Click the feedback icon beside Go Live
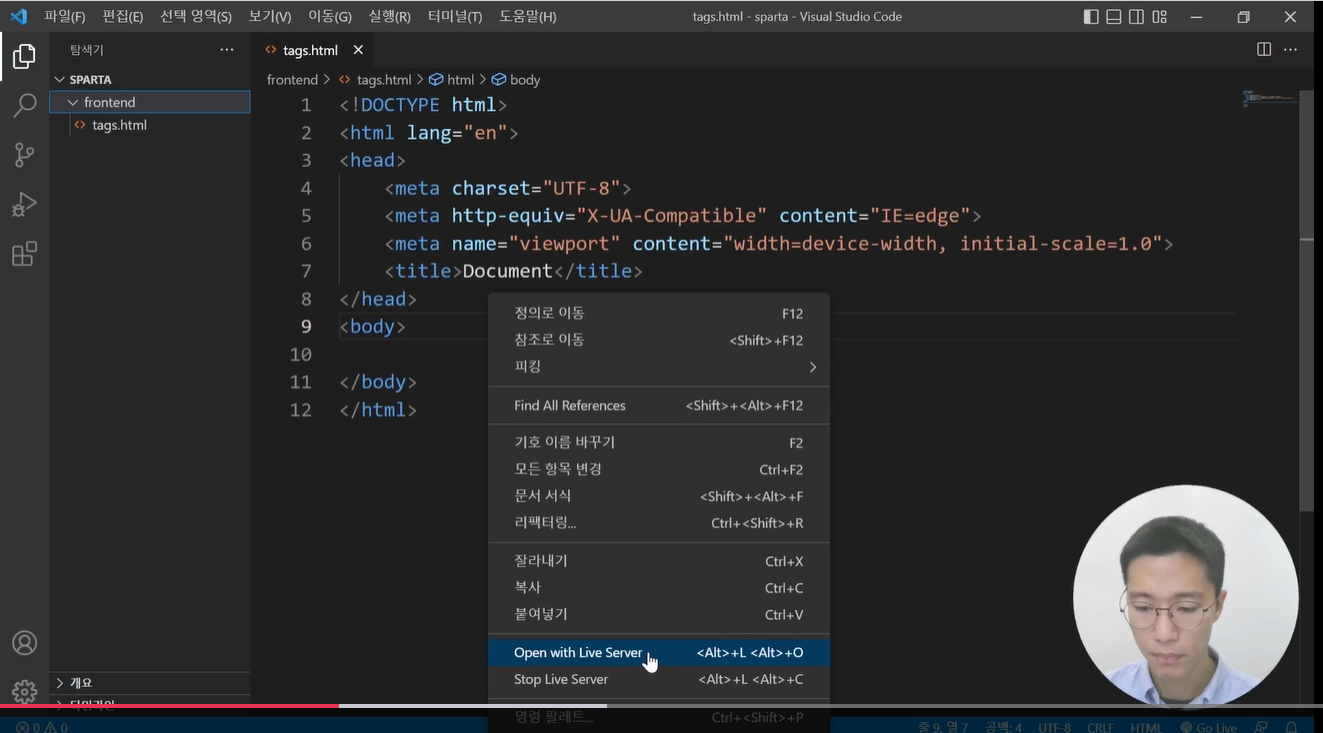This screenshot has height=733, width=1323. coord(1262,727)
